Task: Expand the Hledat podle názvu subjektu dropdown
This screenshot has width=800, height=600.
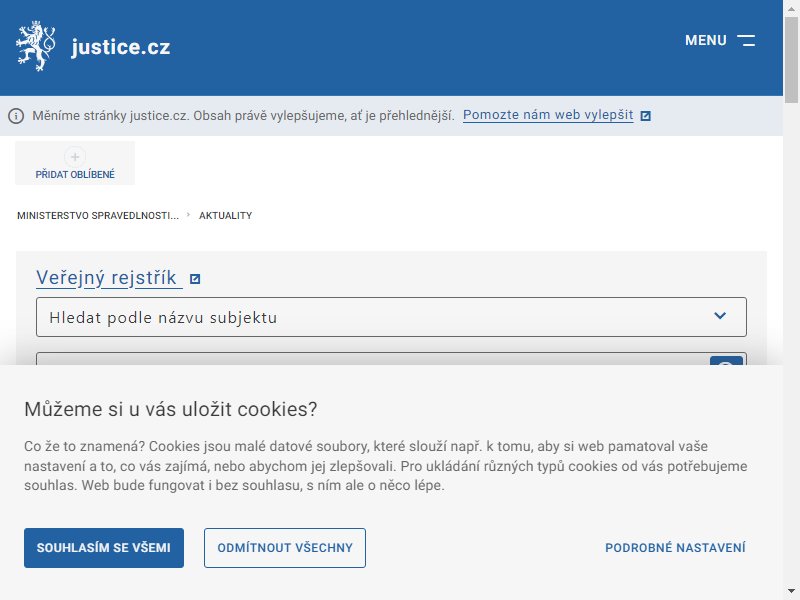Action: (391, 317)
